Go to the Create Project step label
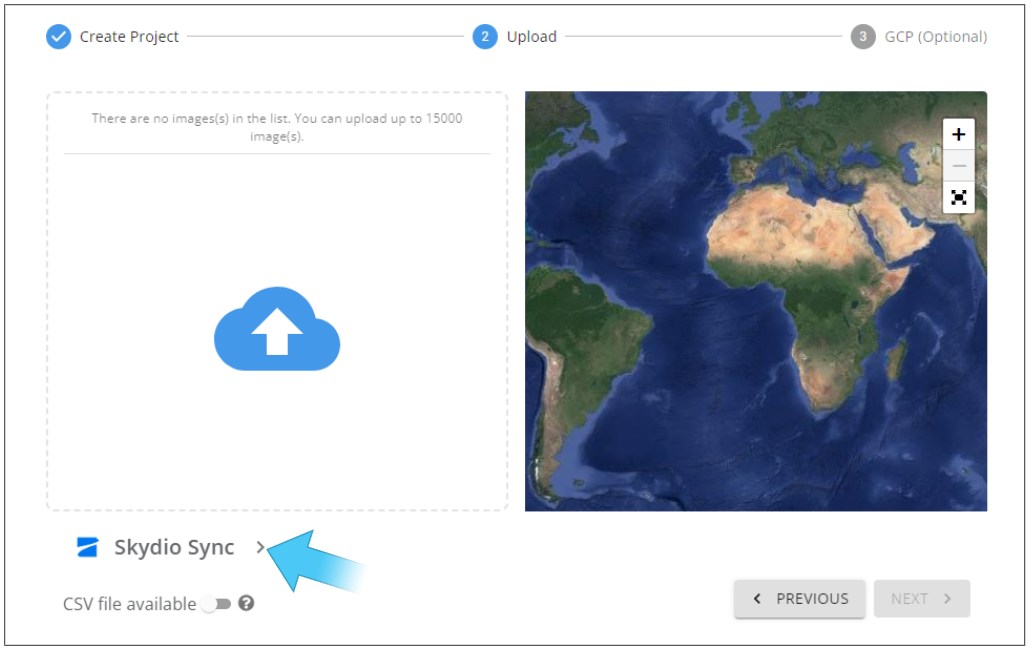The image size is (1032, 655). click(129, 37)
